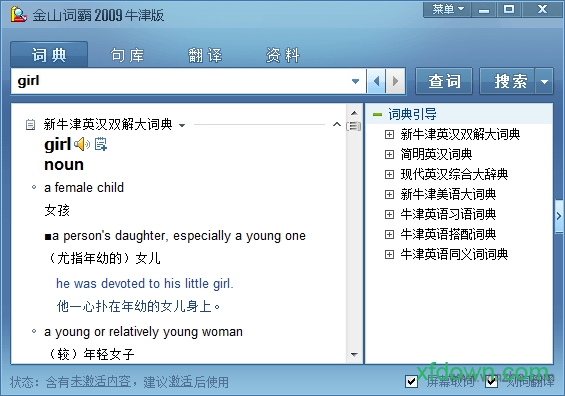Screen dimensions: 565x396
Task: Click the Chinese meaning （较）年轻女子
Action: [x=91, y=355]
